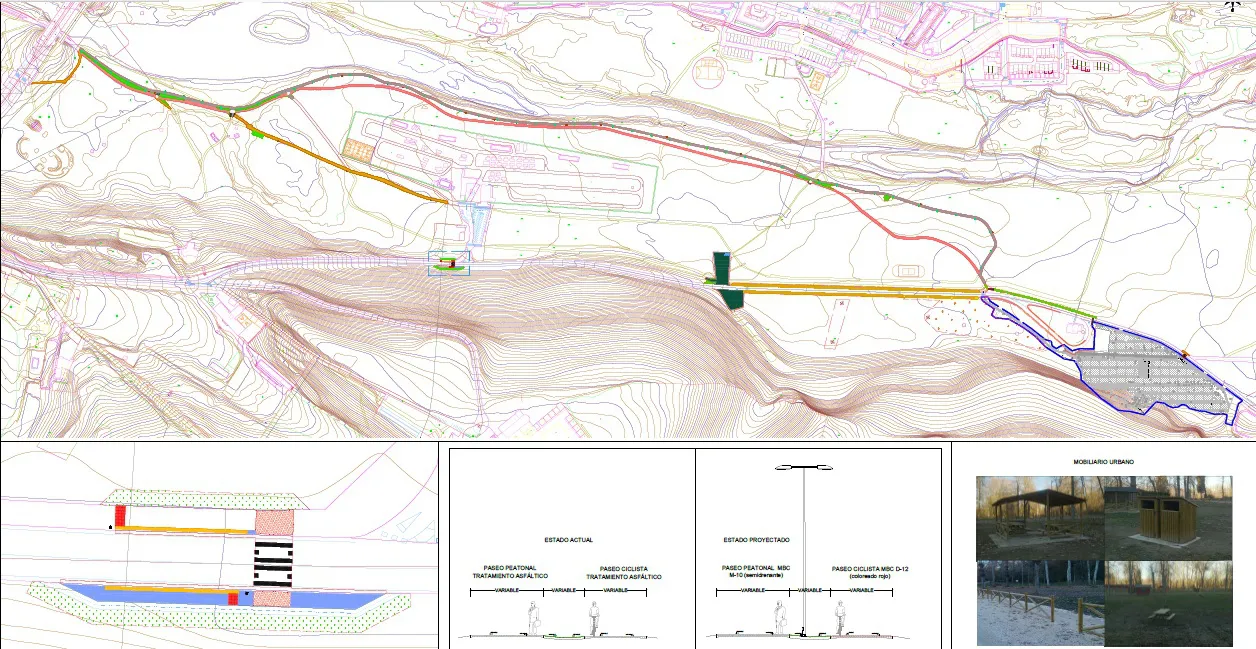Select 'PASEO CICLISTA MBC D-12 (coloreado rojo)' label

870,572
